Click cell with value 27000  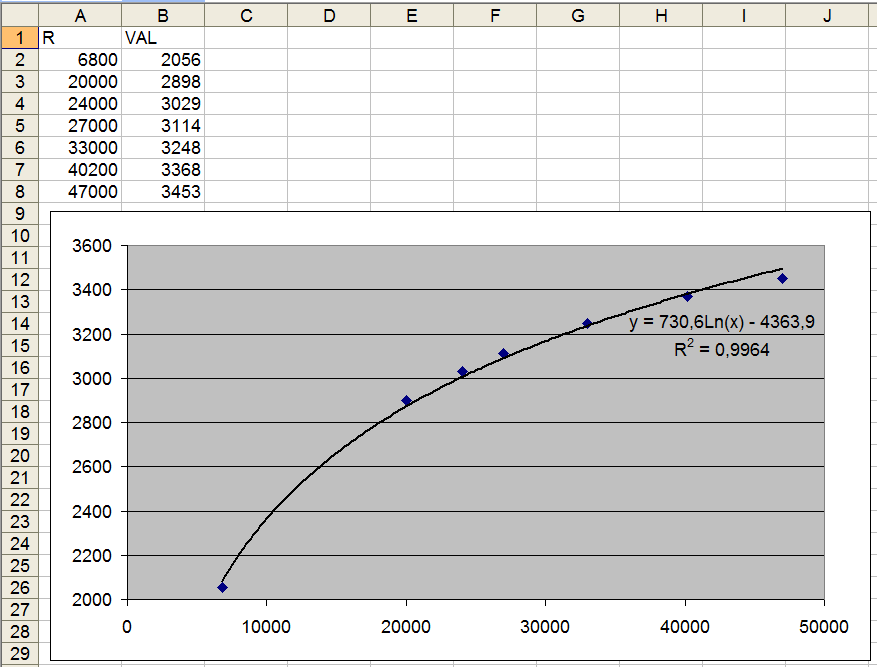[80, 125]
